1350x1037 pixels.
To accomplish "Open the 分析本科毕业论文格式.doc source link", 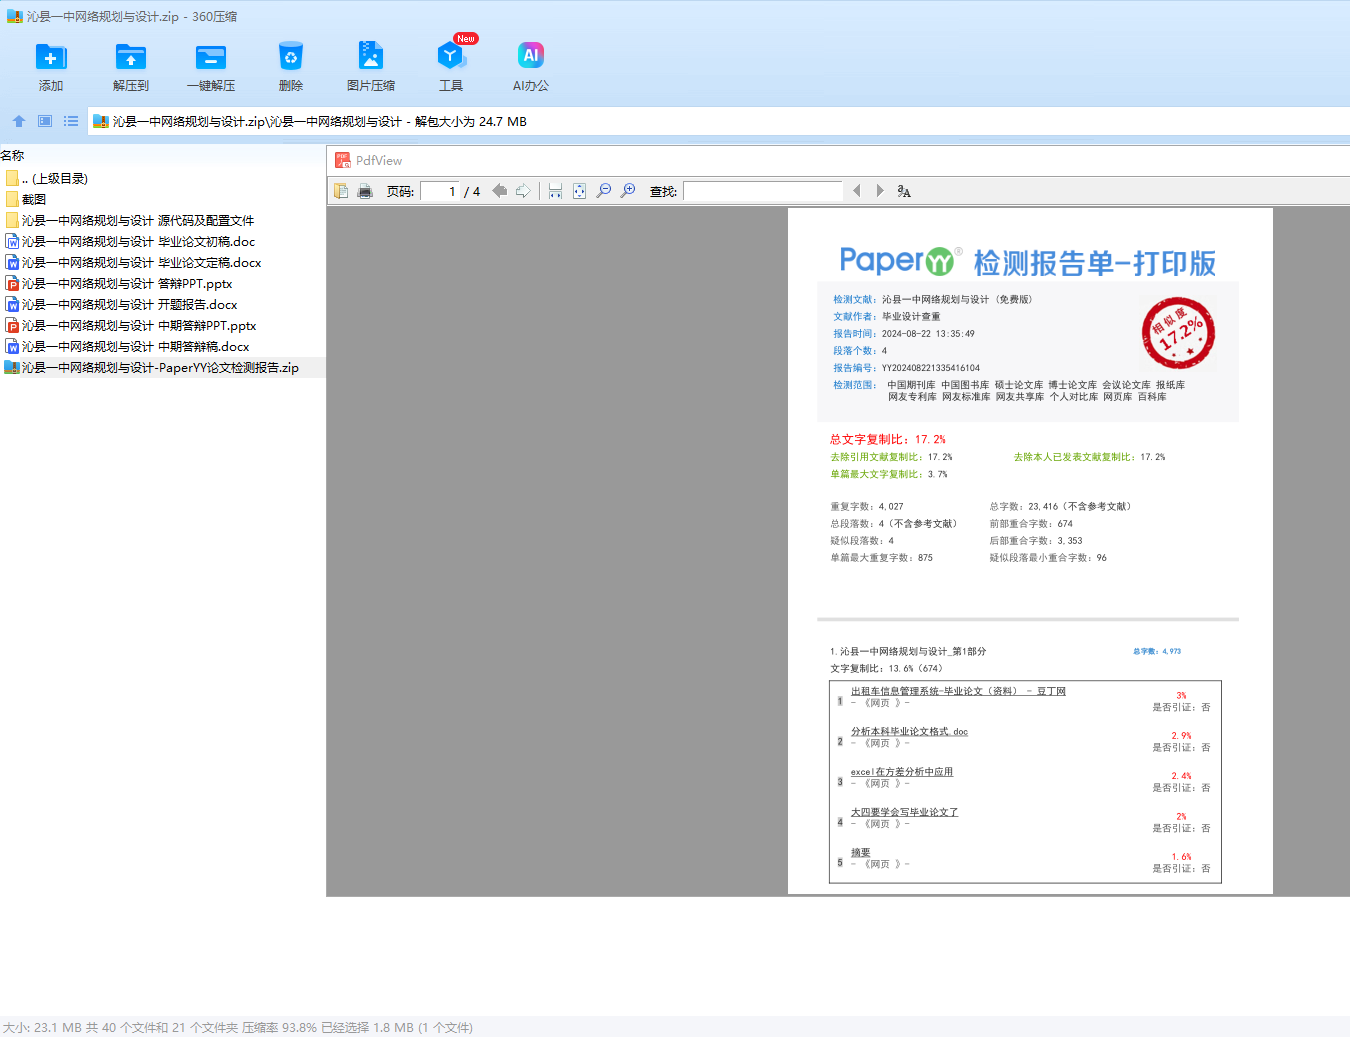I will (x=909, y=731).
